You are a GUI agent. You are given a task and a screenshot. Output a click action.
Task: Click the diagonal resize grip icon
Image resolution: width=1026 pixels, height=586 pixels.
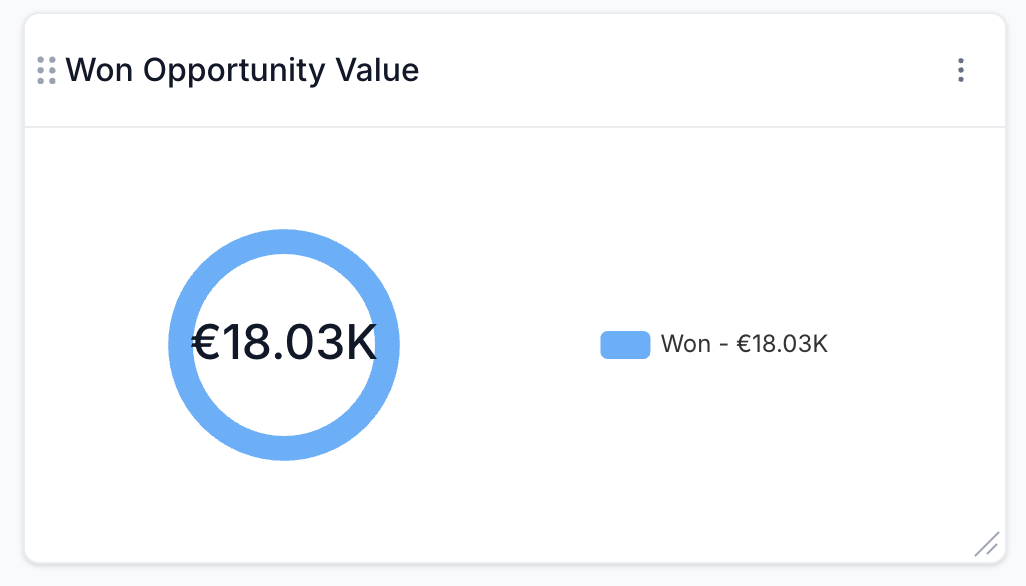987,543
